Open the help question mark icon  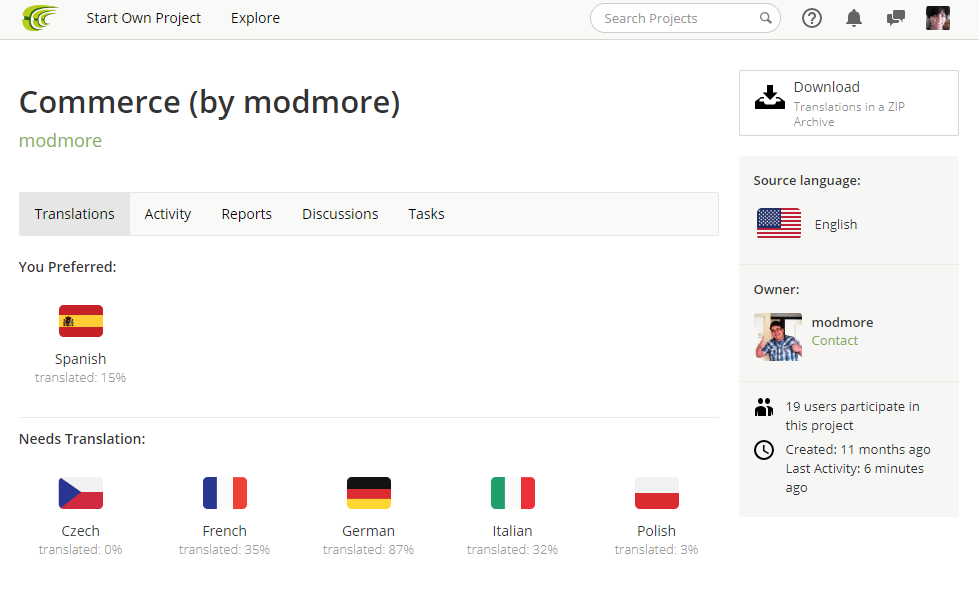[812, 18]
